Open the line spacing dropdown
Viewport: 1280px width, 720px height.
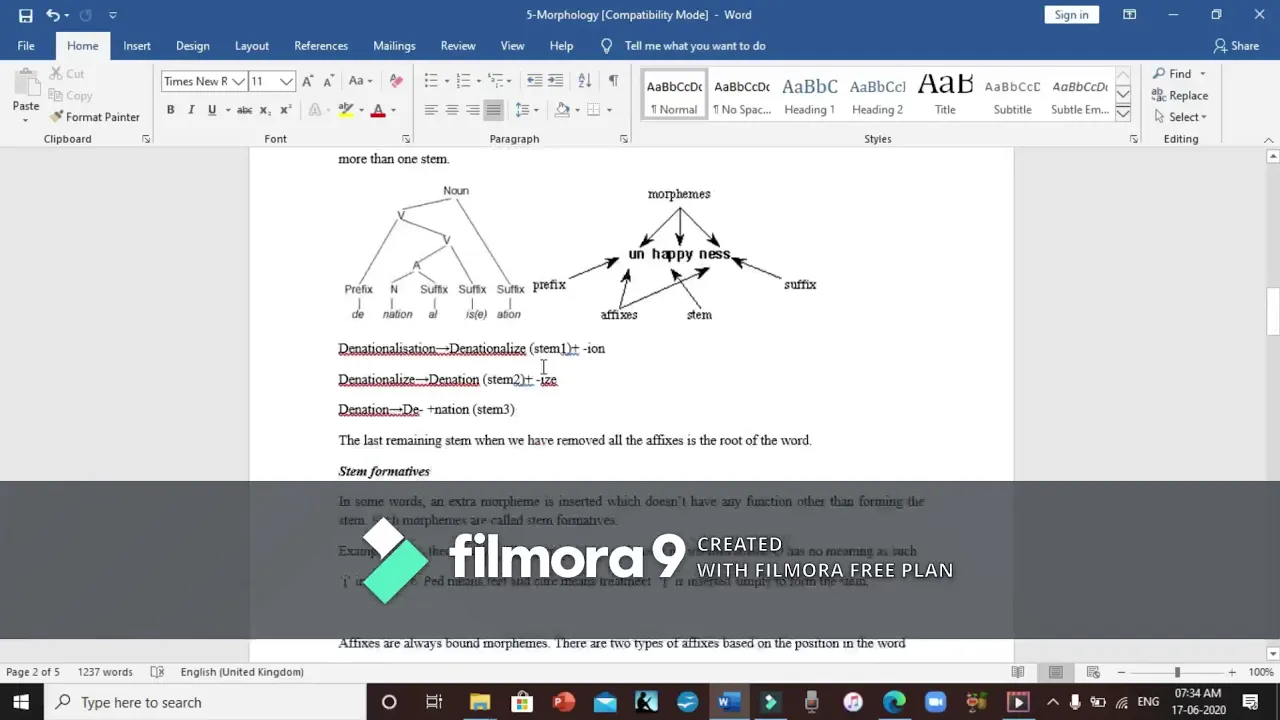coord(526,110)
